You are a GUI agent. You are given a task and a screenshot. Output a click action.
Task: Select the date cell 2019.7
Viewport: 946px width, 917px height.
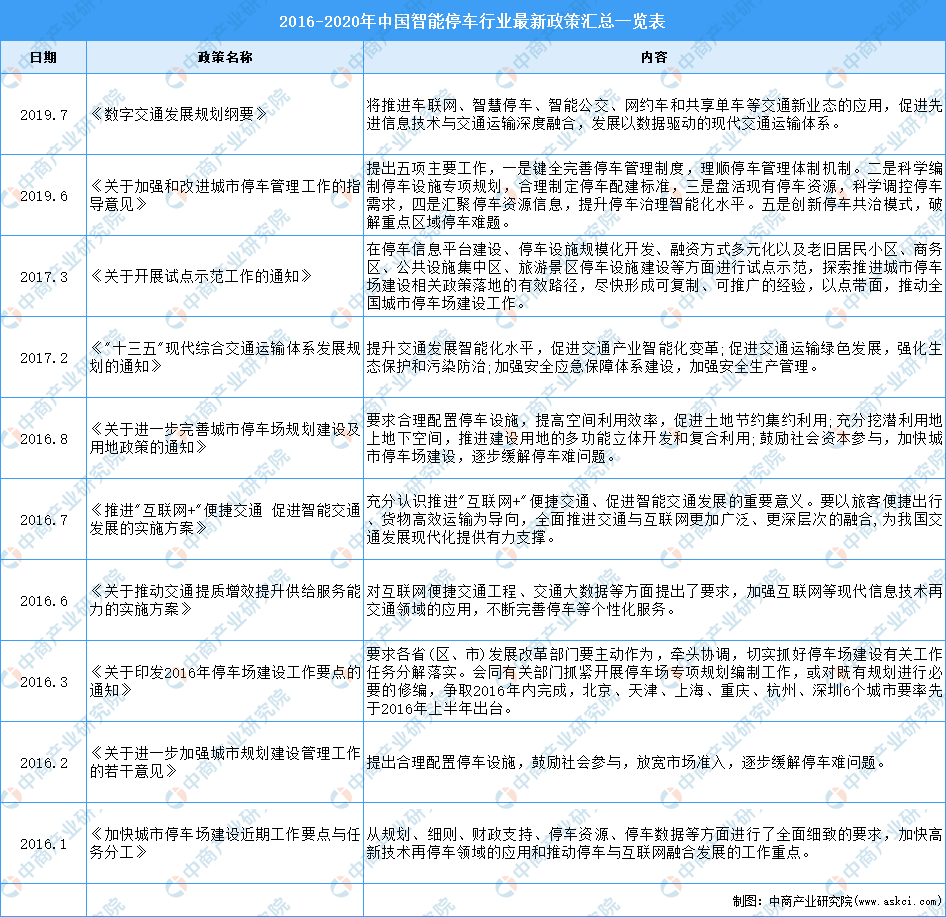[43, 115]
